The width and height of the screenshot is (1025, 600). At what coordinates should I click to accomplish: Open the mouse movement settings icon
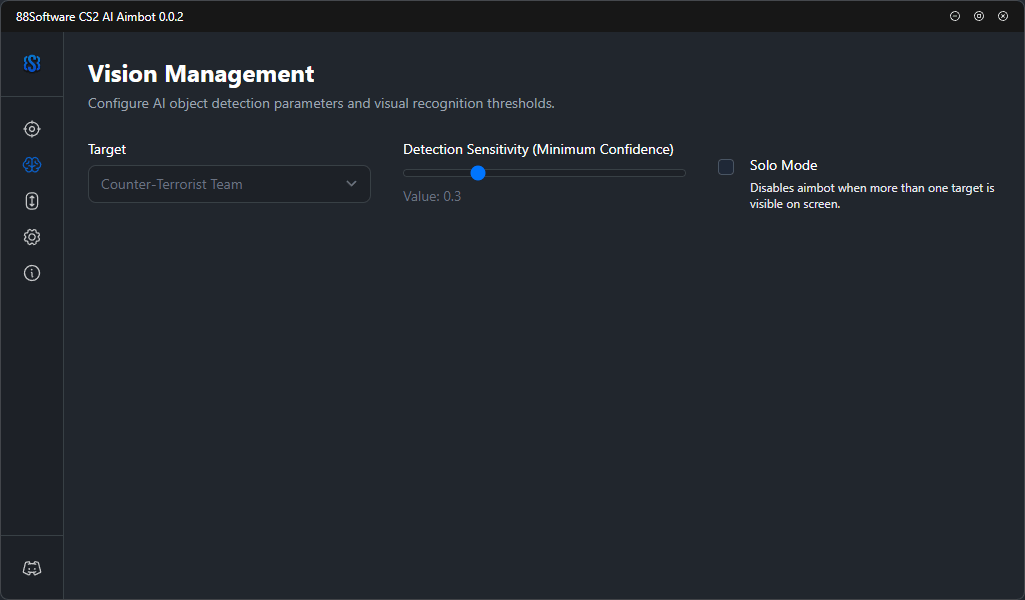tap(32, 201)
